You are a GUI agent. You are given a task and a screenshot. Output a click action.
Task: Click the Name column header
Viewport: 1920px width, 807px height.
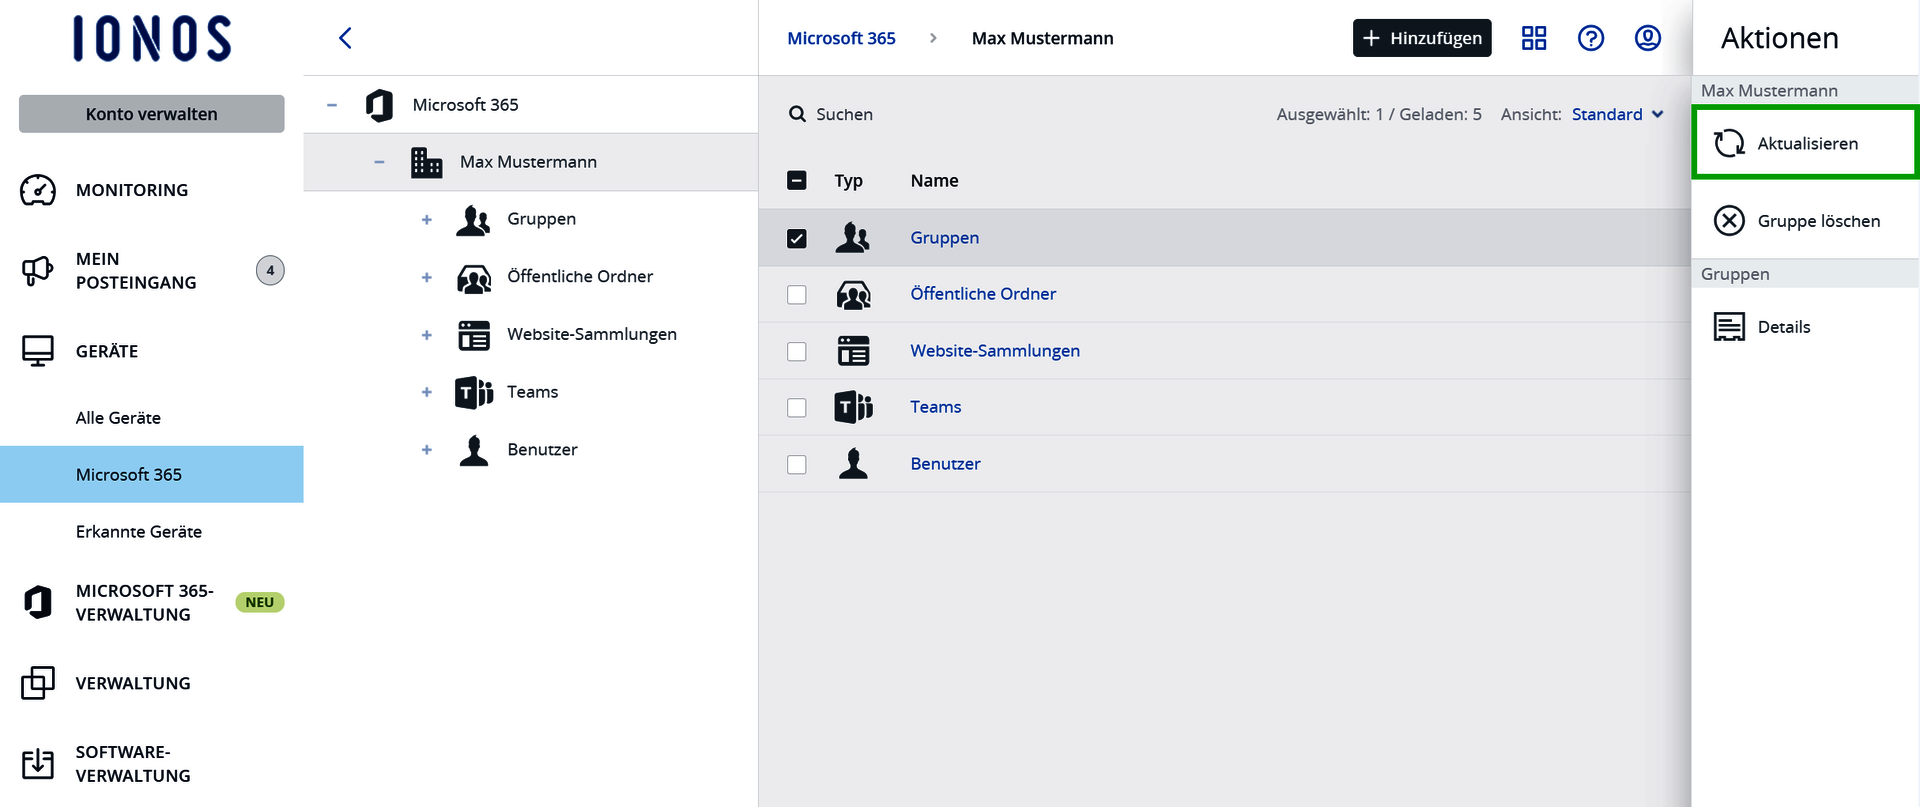coord(935,180)
